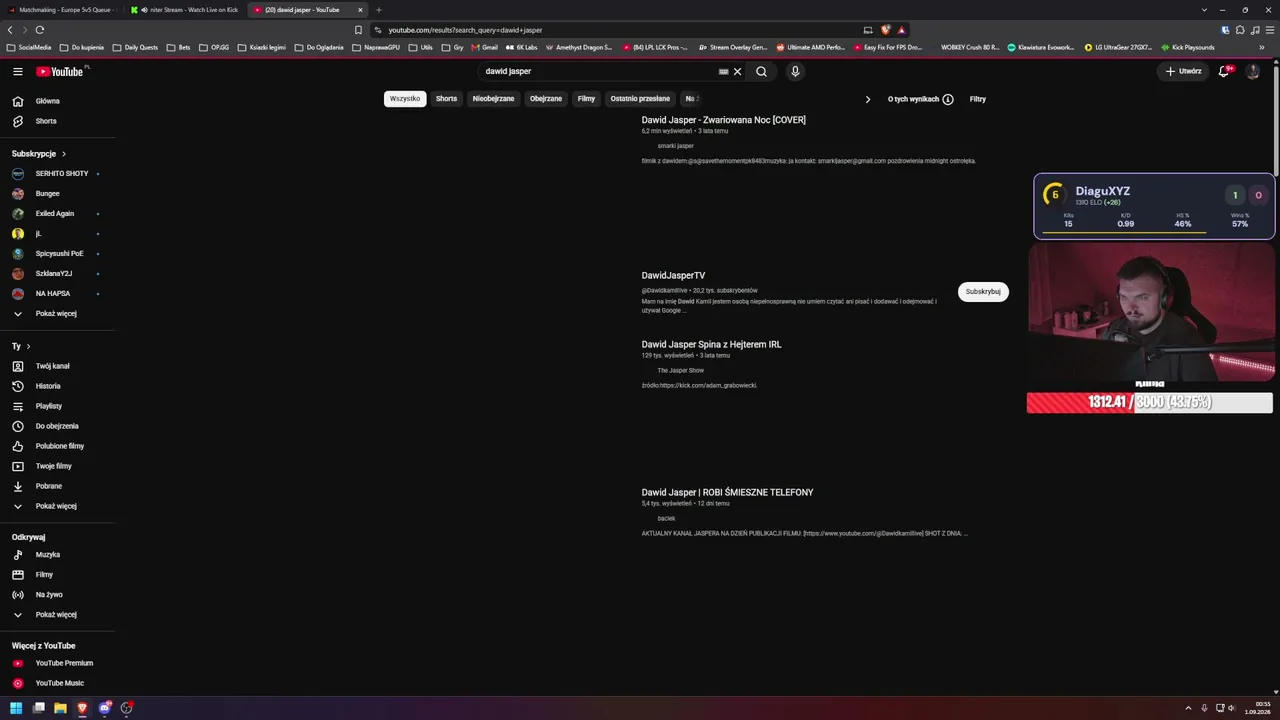Open the DawidJasperTV channel result
Screen dimensions: 1280x720
tap(674, 276)
